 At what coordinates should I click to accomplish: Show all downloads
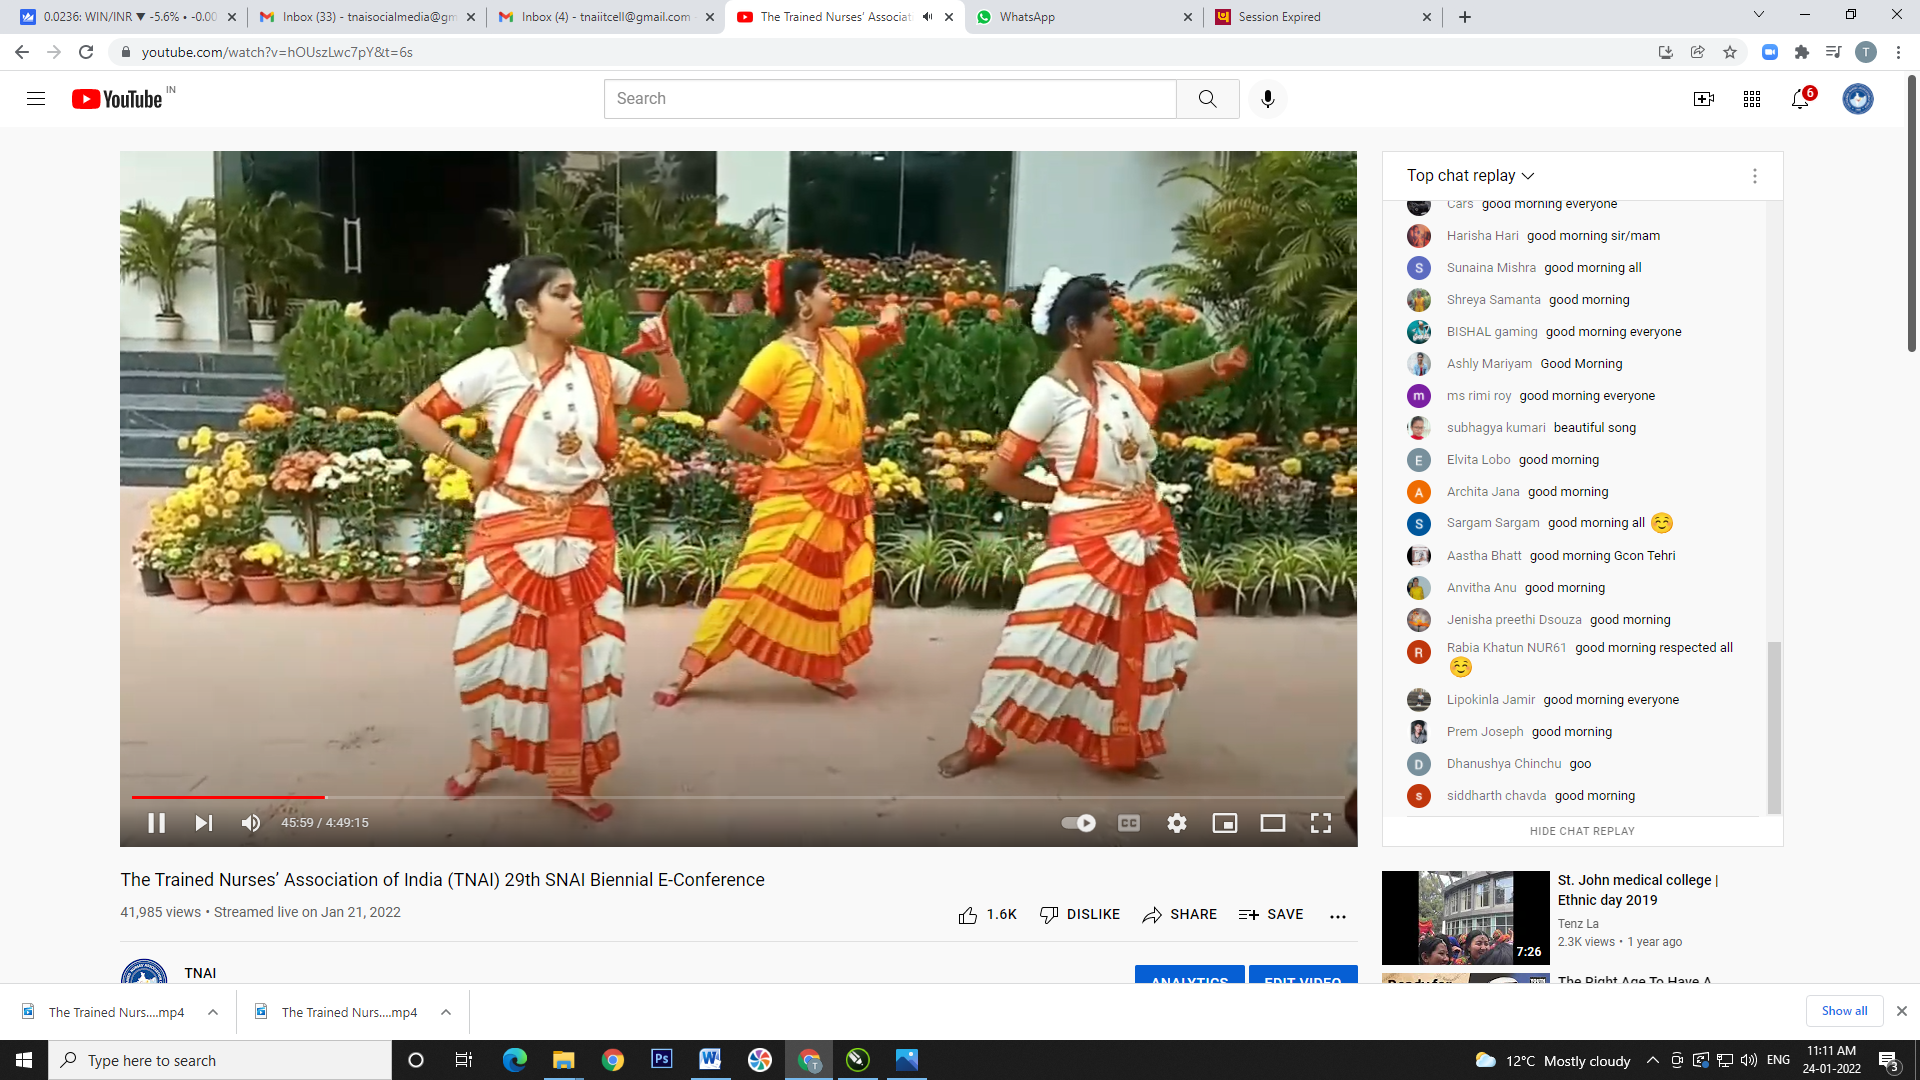[1844, 1011]
